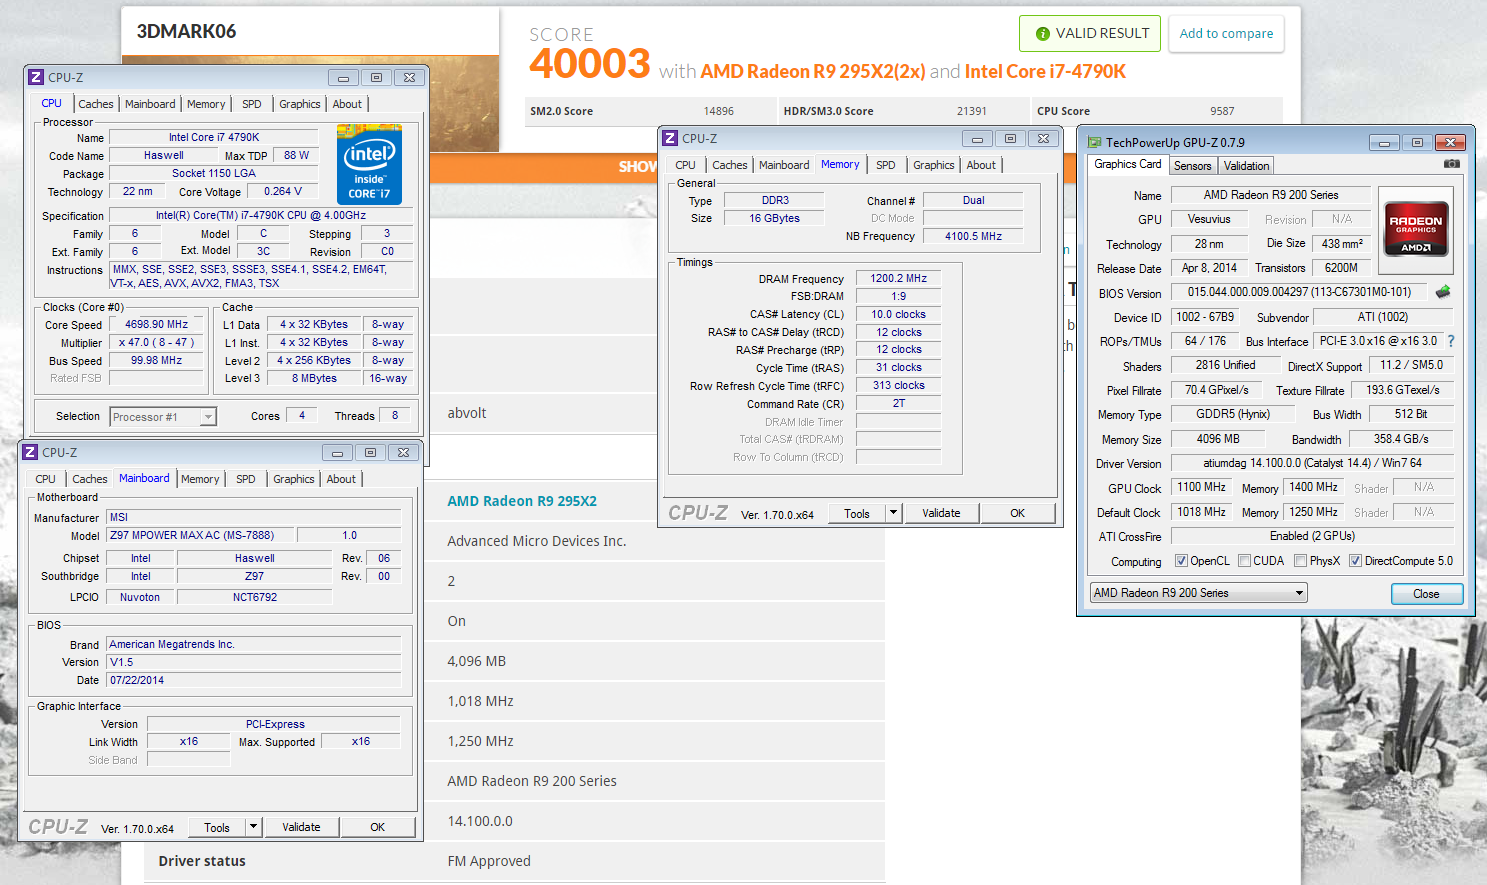This screenshot has width=1487, height=885.
Task: Open SPD tab in top-left CPU-Z window
Action: pos(252,104)
